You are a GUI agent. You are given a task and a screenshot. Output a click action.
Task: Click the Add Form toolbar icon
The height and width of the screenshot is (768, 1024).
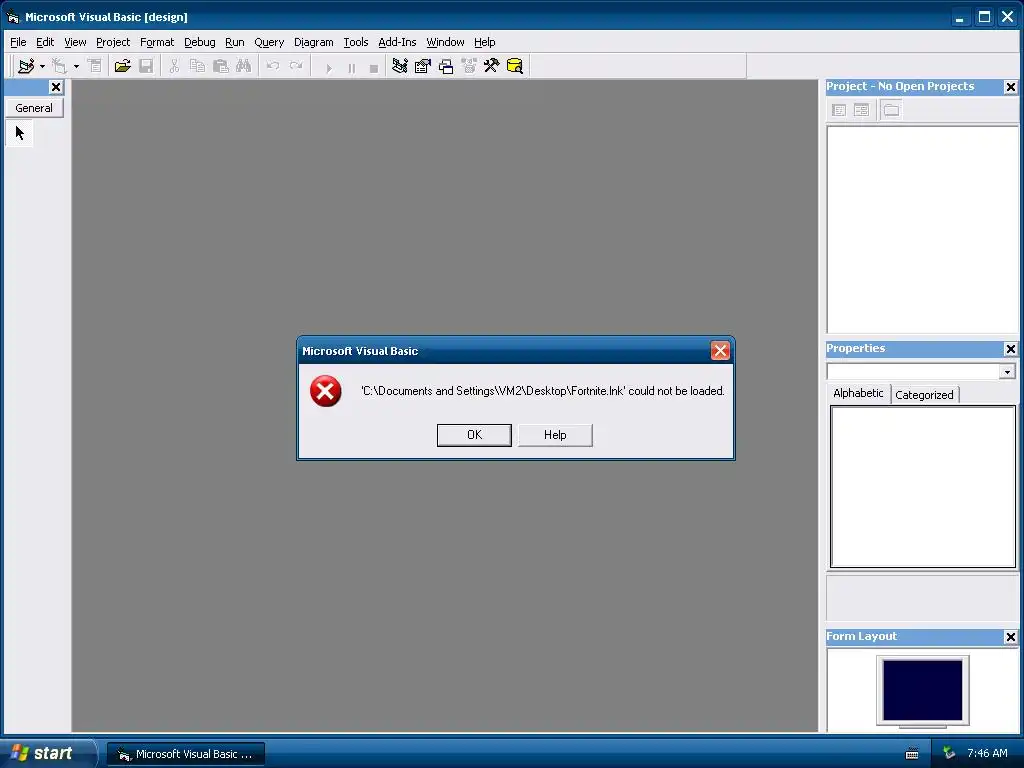pos(59,66)
